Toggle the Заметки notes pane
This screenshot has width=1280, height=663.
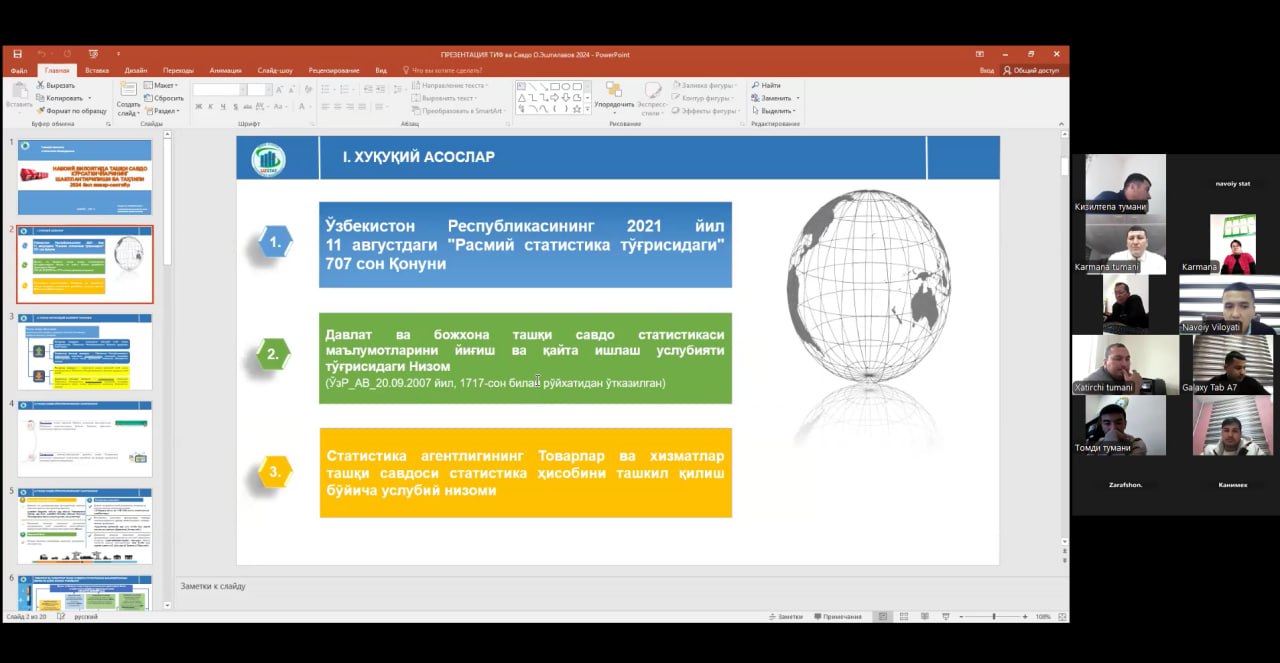tap(786, 617)
